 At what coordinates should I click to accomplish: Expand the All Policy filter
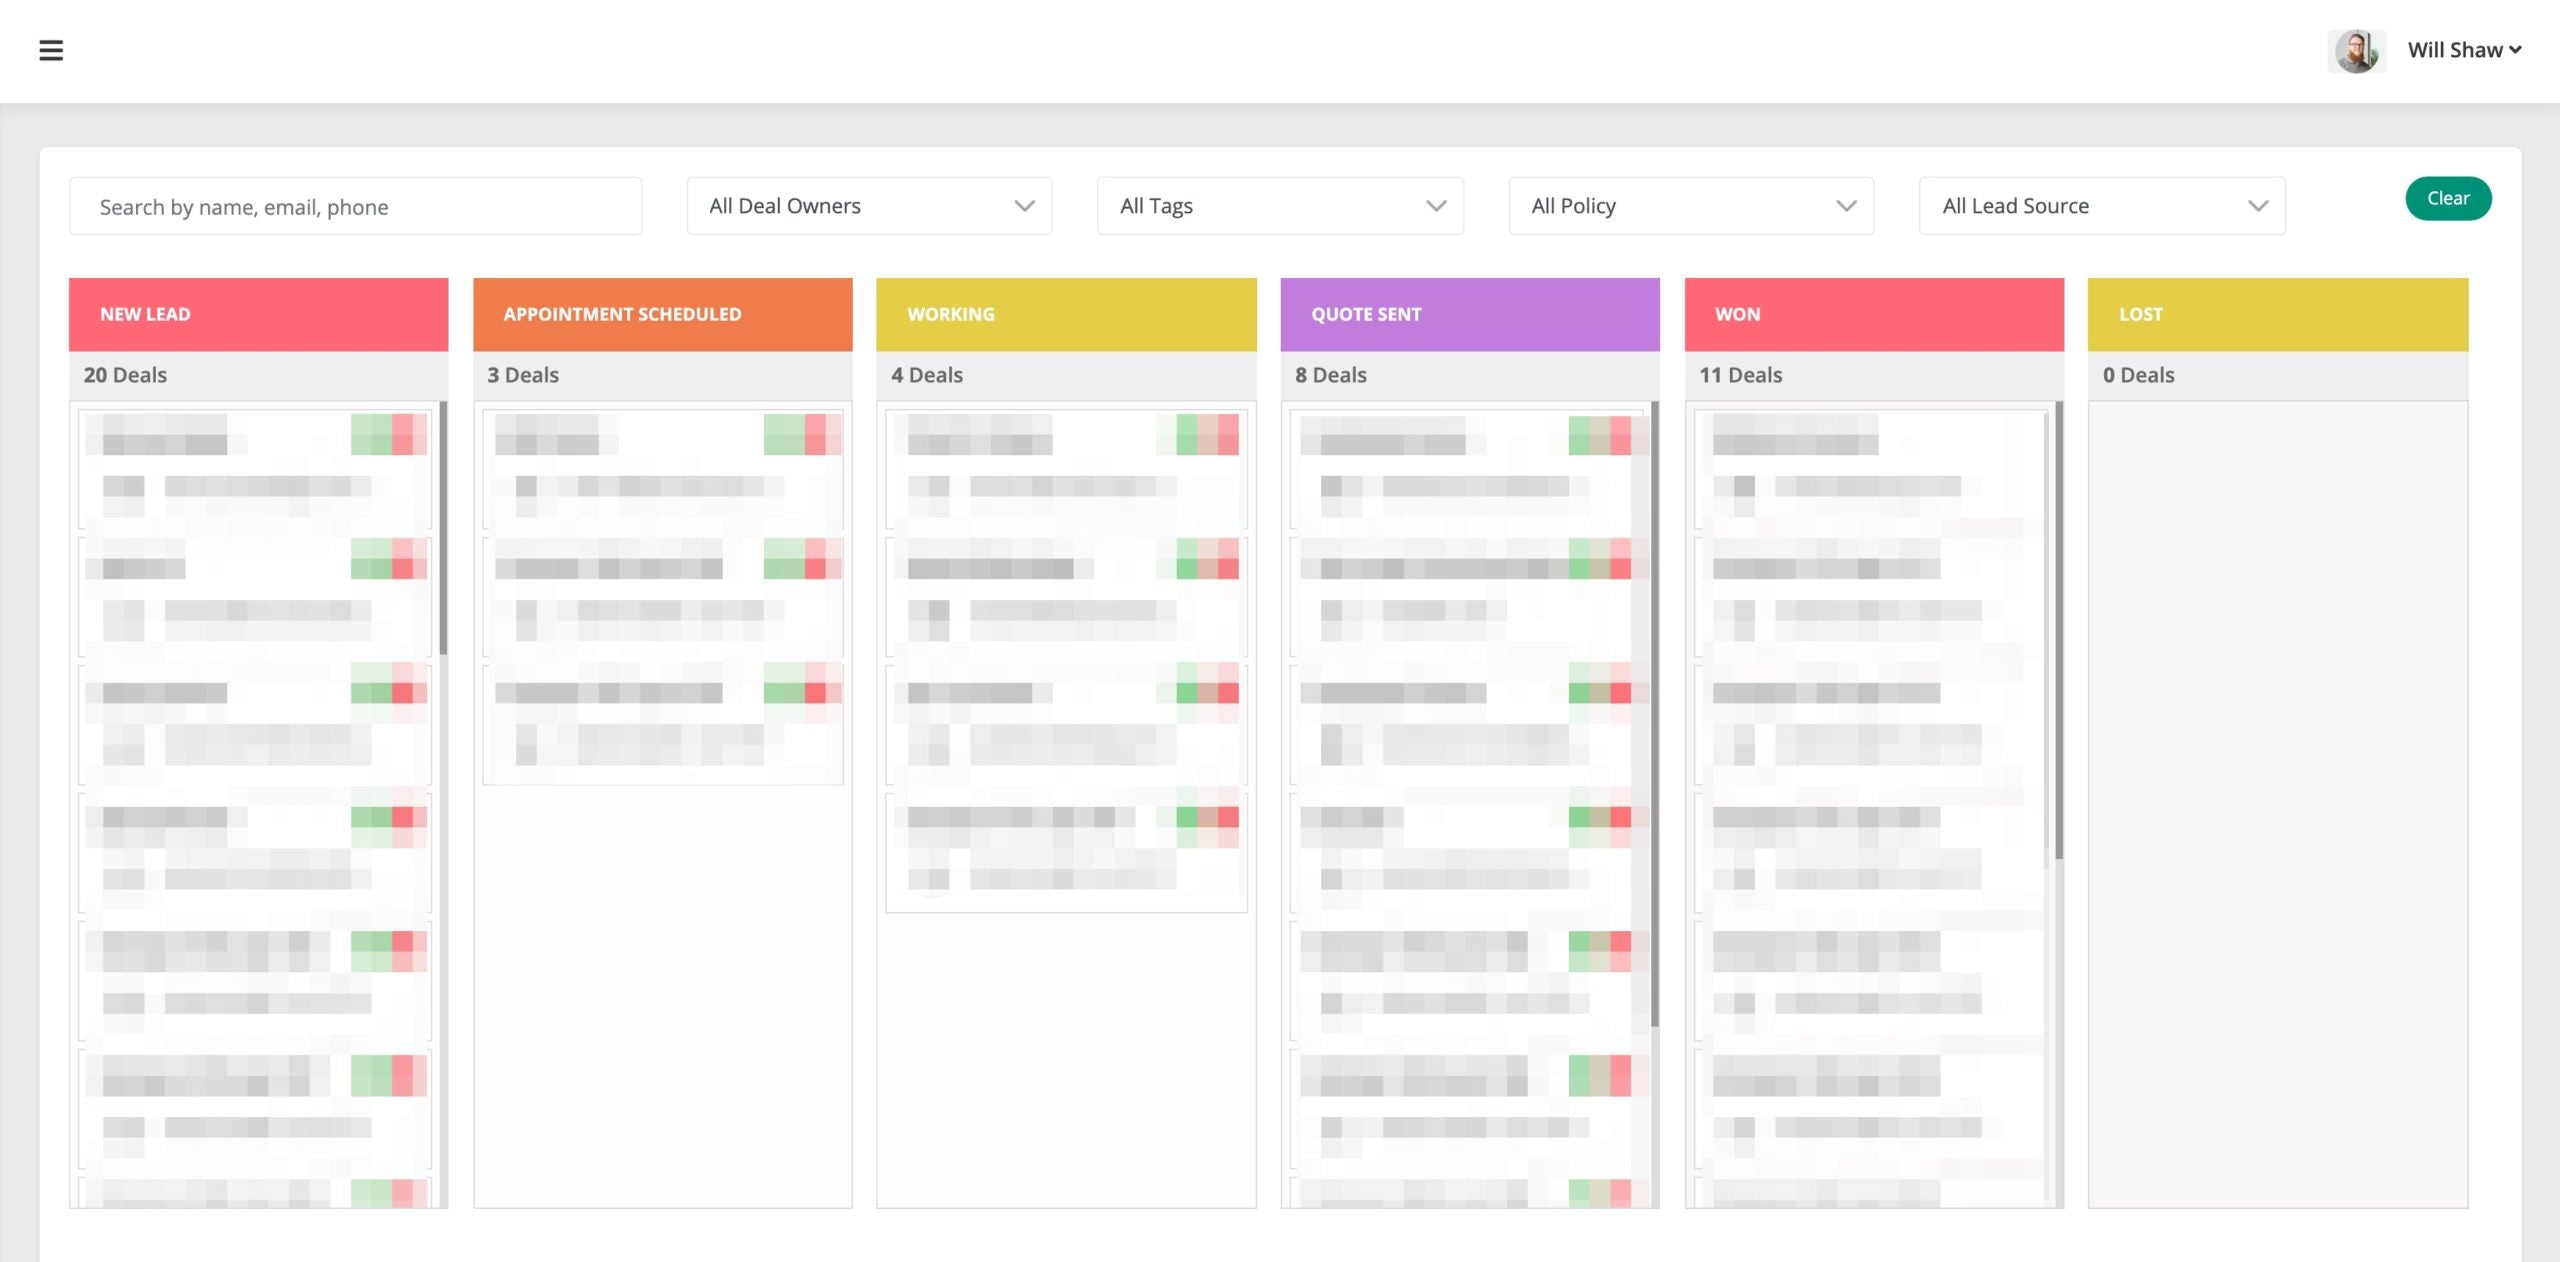pos(1691,206)
